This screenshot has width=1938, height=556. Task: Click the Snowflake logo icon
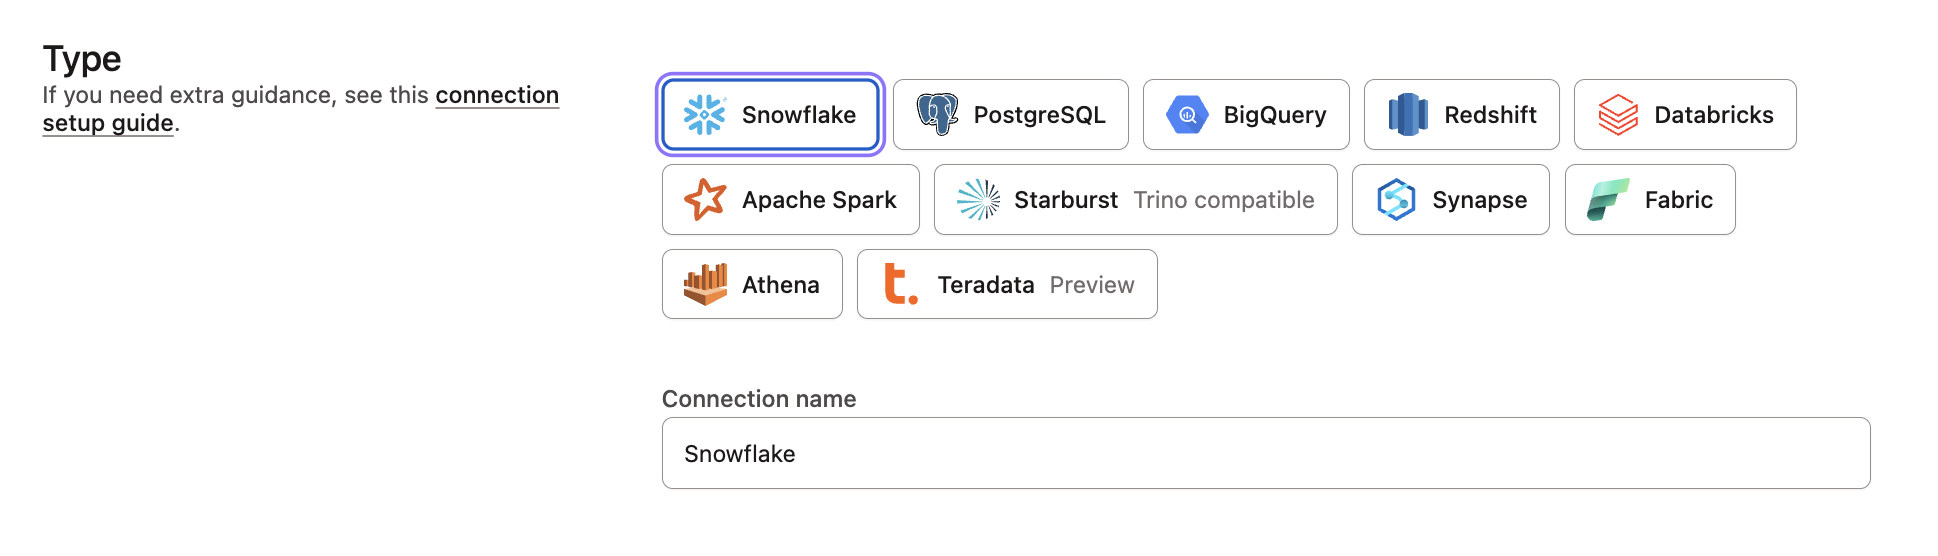pos(704,115)
